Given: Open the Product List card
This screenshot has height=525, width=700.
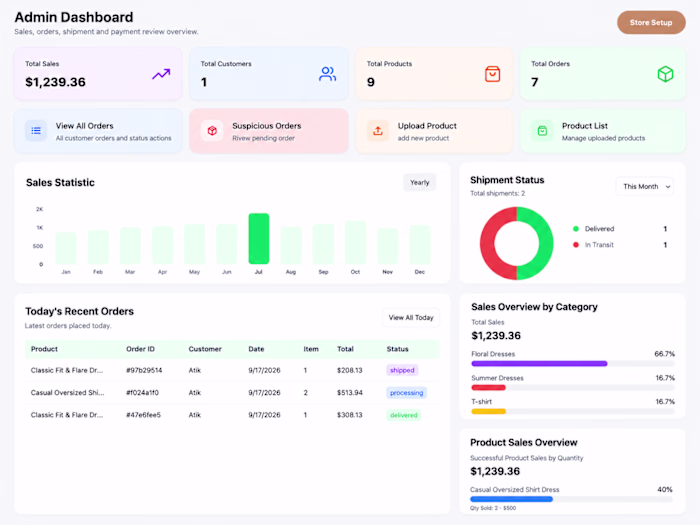Looking at the screenshot, I should tap(603, 131).
